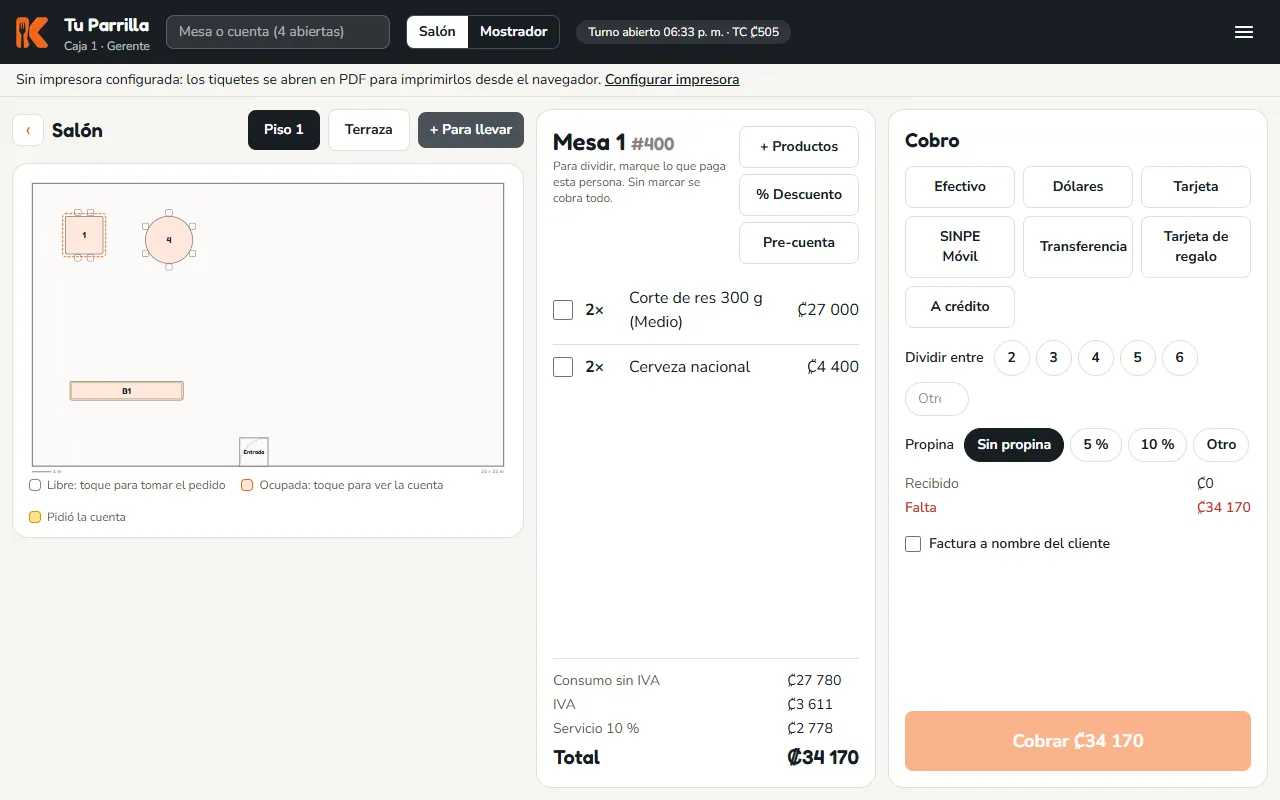
Task: Divide the bill between 2
Action: [x=1012, y=358]
